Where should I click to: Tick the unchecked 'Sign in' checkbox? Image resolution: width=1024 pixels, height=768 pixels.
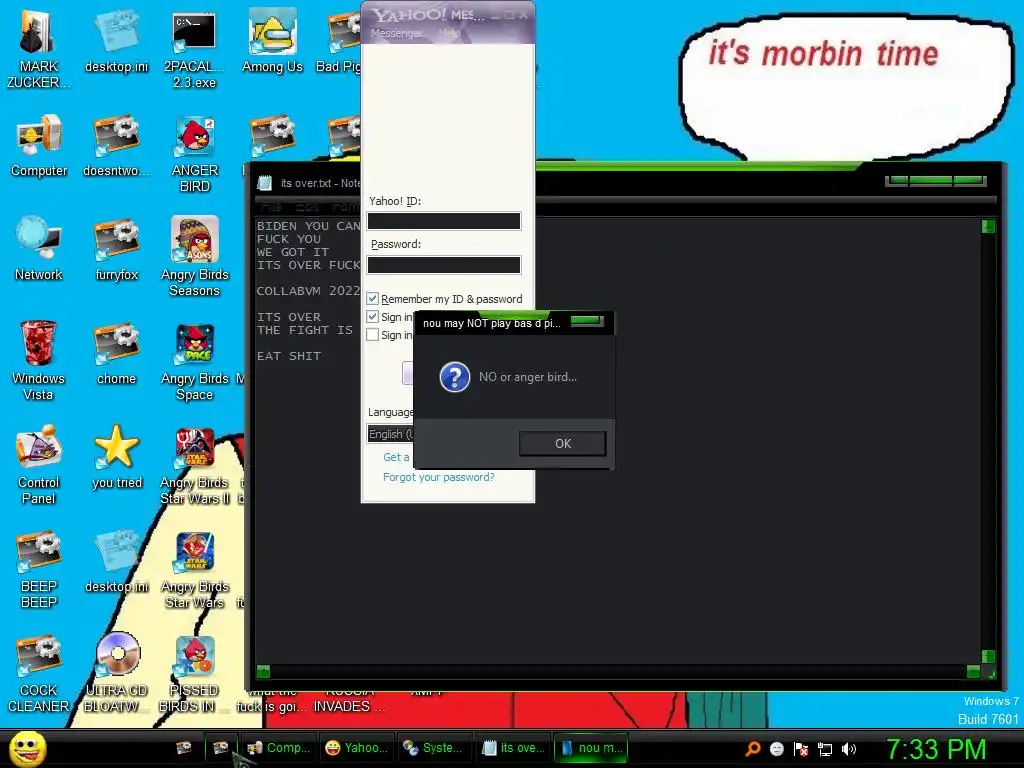[372, 334]
